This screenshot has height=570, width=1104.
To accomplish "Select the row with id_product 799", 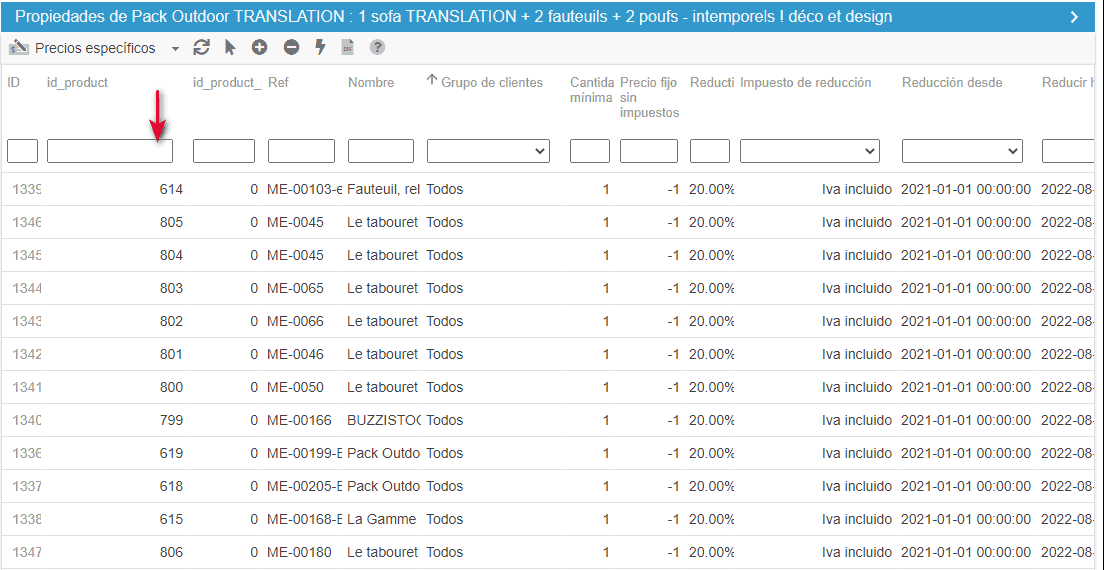I will 171,420.
